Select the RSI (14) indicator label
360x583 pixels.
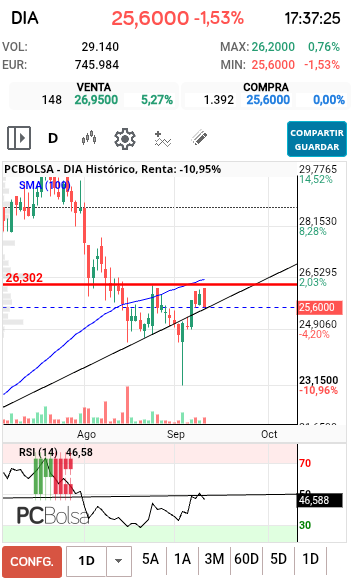tap(38, 452)
